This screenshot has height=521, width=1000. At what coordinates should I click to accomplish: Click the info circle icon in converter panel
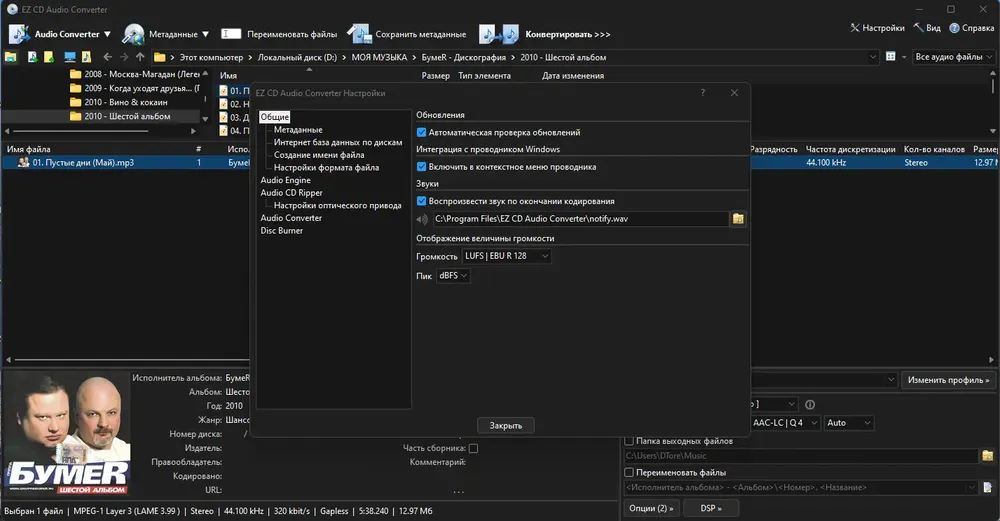point(810,404)
